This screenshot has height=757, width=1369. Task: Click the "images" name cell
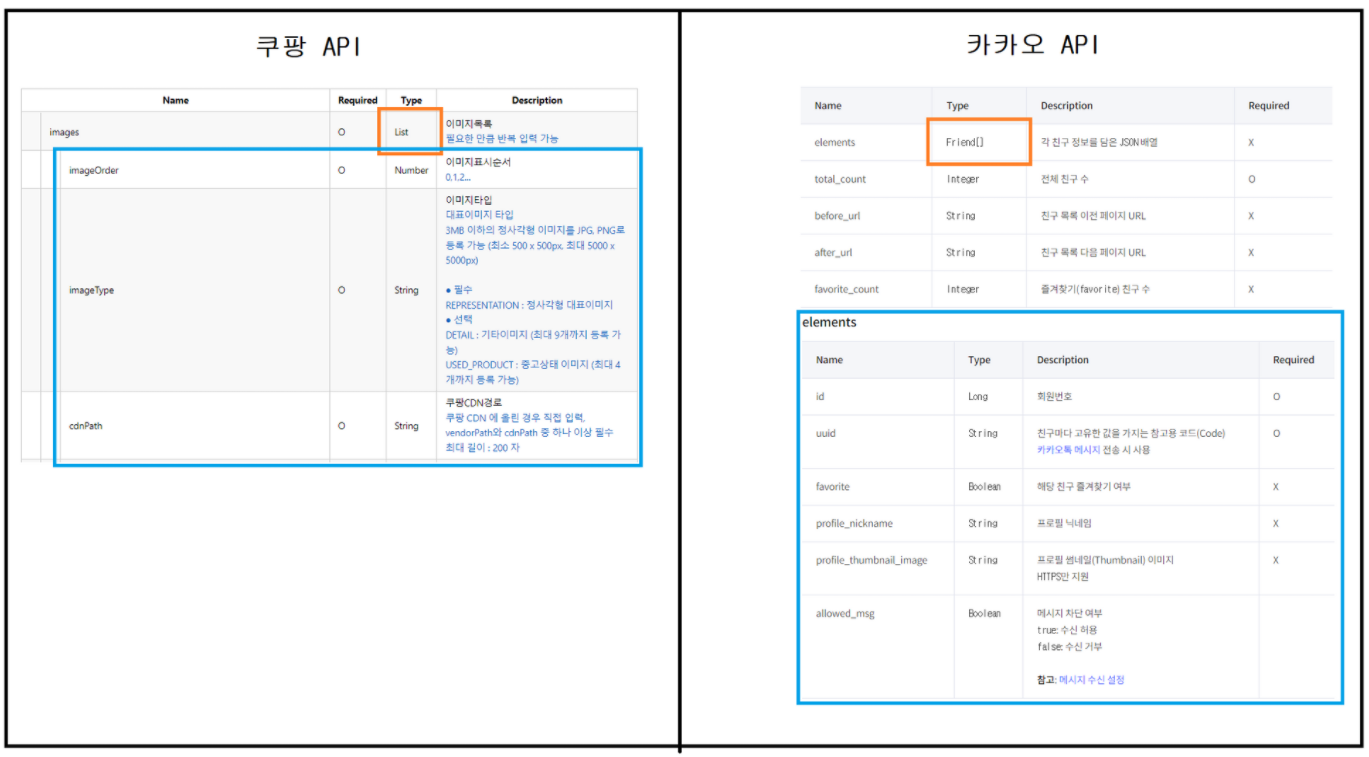coord(64,132)
